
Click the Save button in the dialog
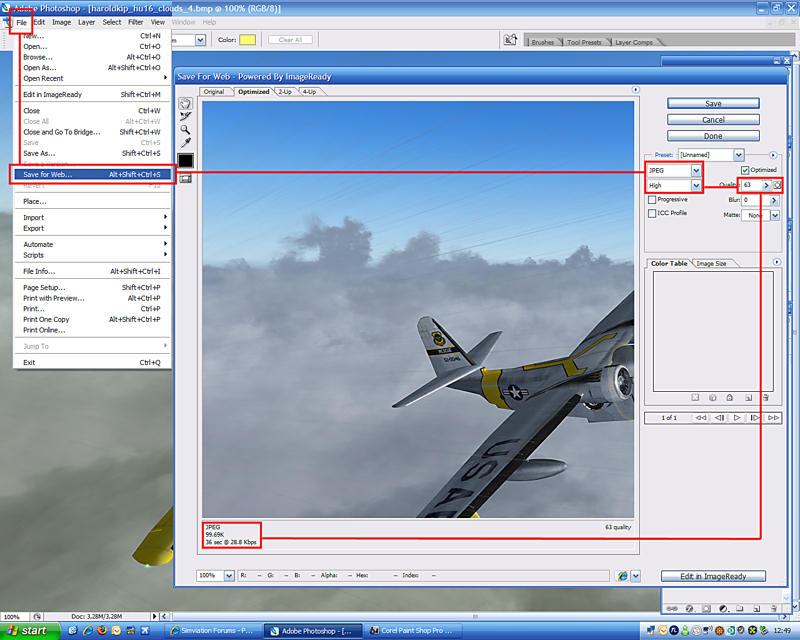coord(713,103)
